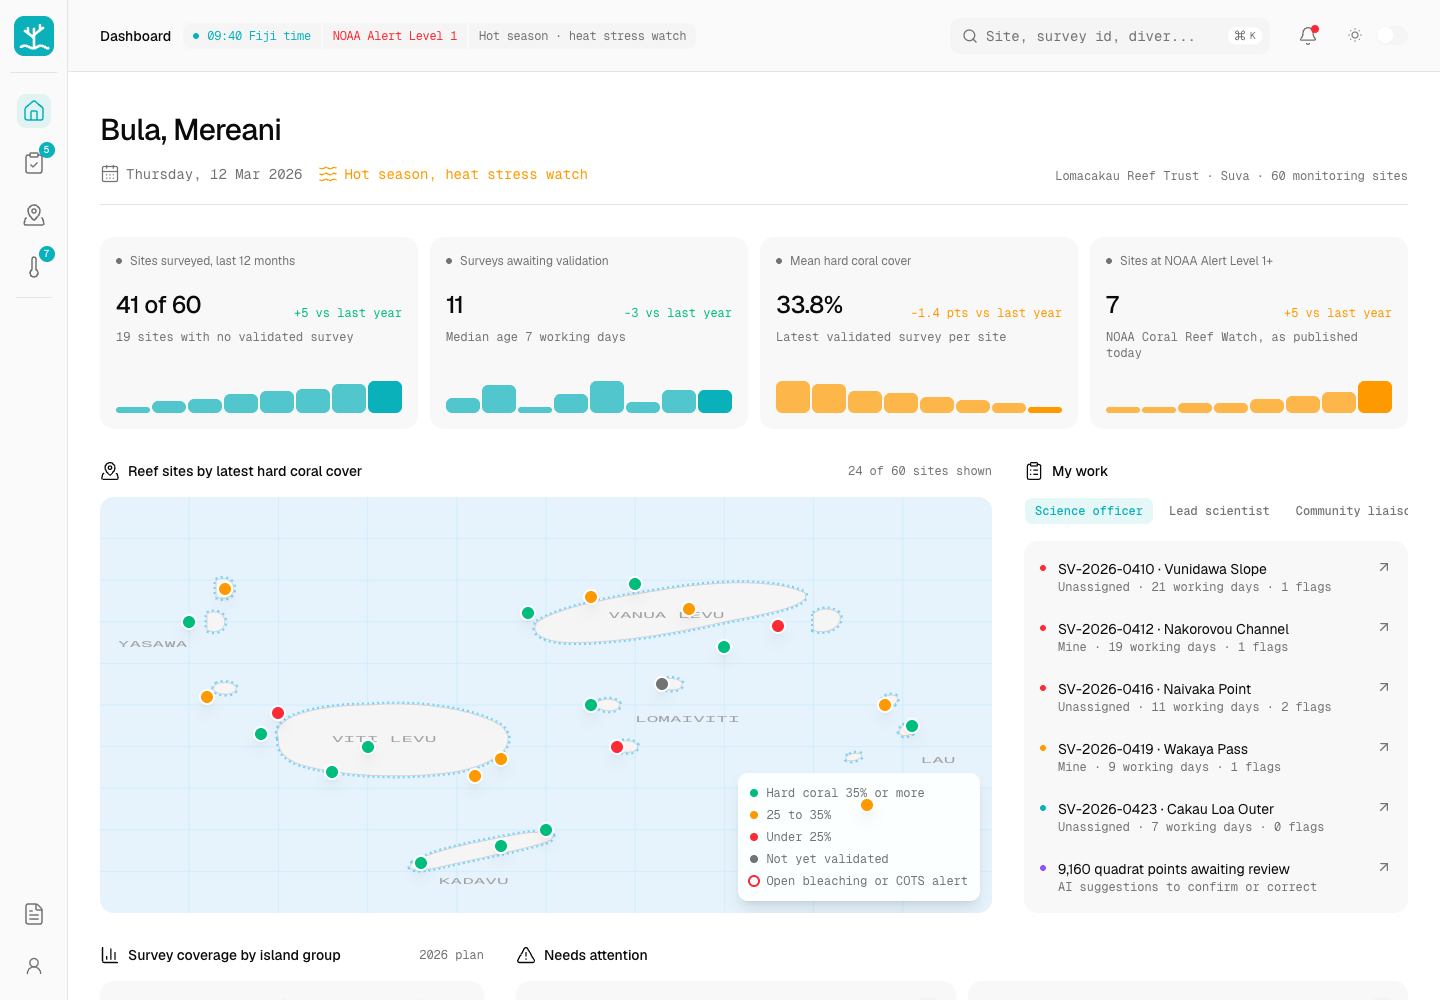This screenshot has width=1440, height=1000.
Task: Open the SV-2026-0410 Vunidawa Slope survey
Action: pyautogui.click(x=1216, y=577)
